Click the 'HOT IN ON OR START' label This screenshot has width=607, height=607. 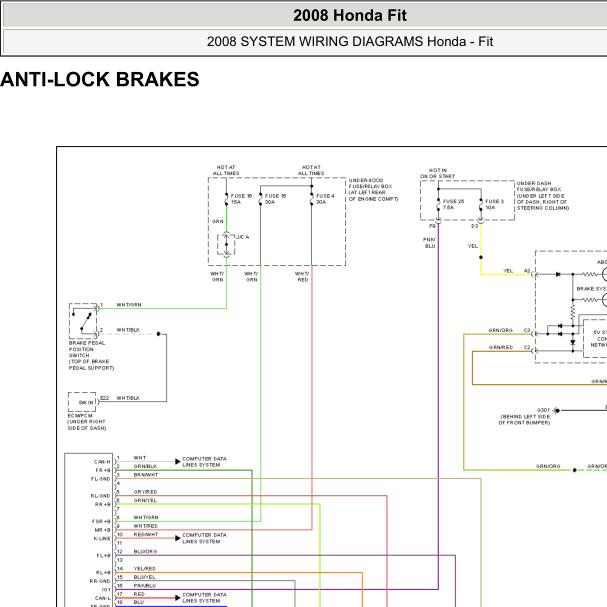tap(438, 173)
